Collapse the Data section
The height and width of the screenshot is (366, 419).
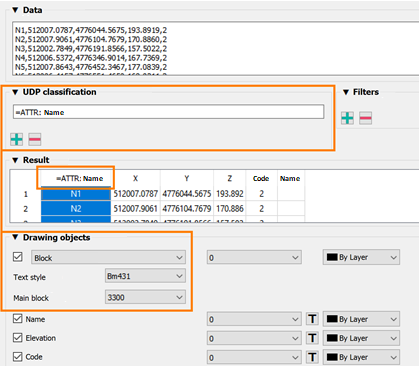[x=15, y=10]
